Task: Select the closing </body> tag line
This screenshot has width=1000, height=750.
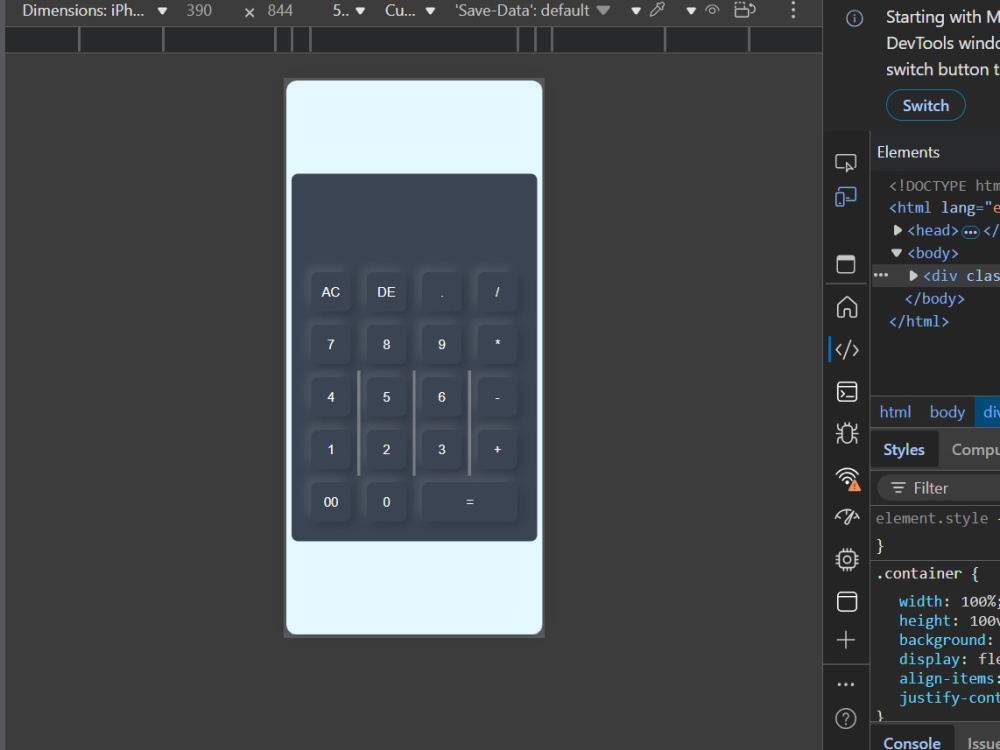Action: [x=934, y=298]
